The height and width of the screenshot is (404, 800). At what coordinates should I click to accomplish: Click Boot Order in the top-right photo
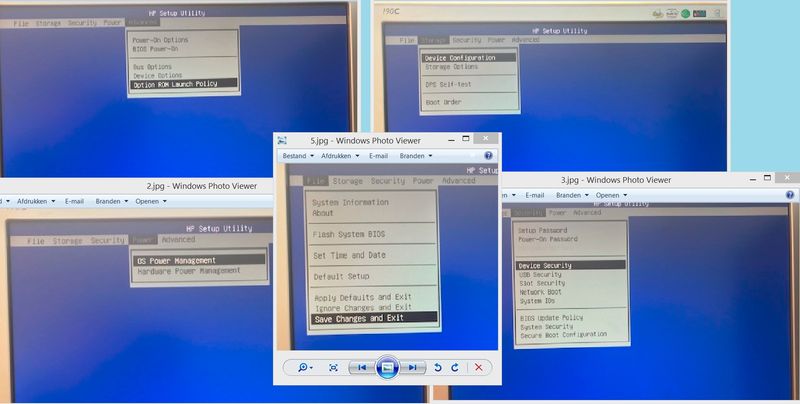[443, 102]
